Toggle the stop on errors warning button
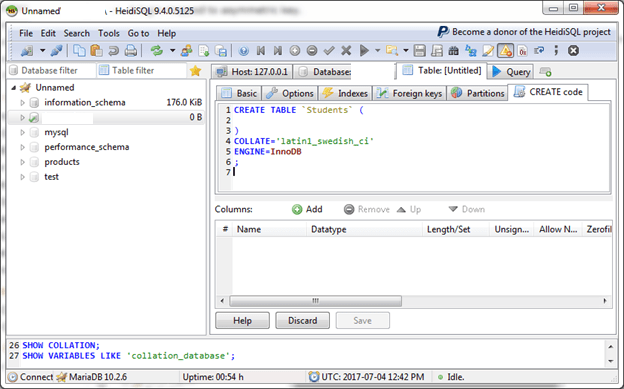 click(x=505, y=51)
